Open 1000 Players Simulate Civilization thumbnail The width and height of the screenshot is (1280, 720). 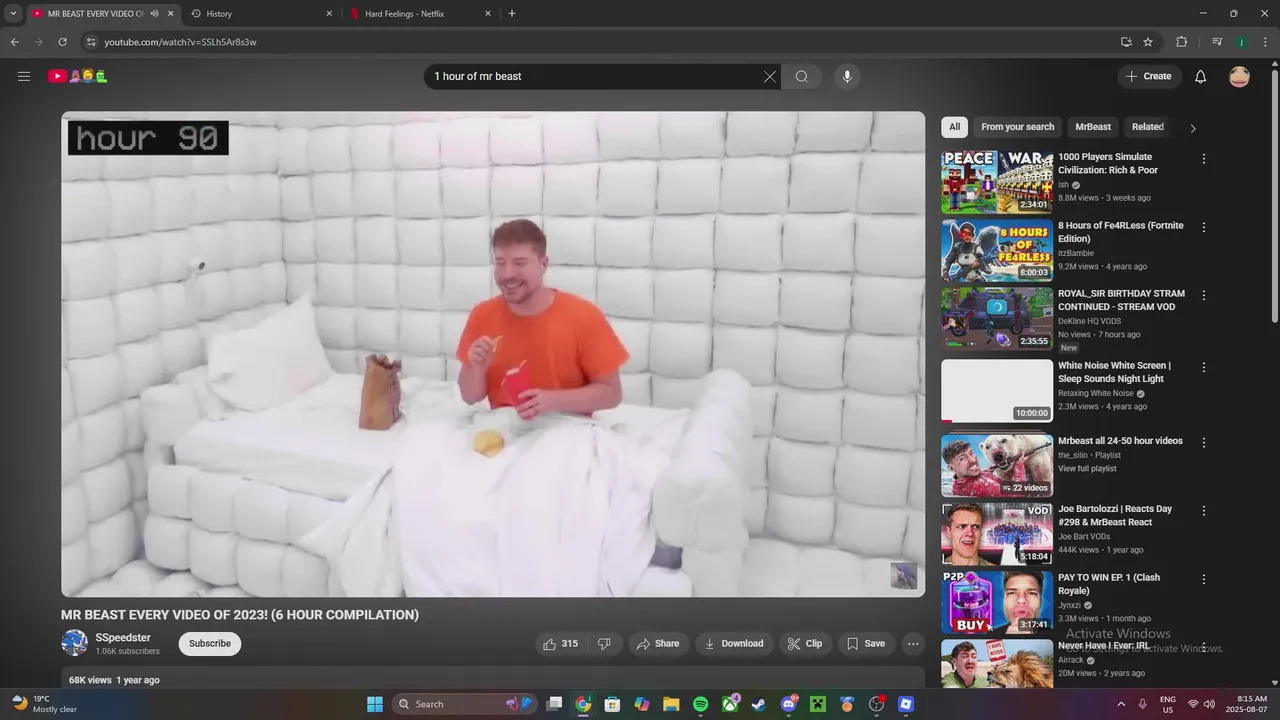click(997, 182)
